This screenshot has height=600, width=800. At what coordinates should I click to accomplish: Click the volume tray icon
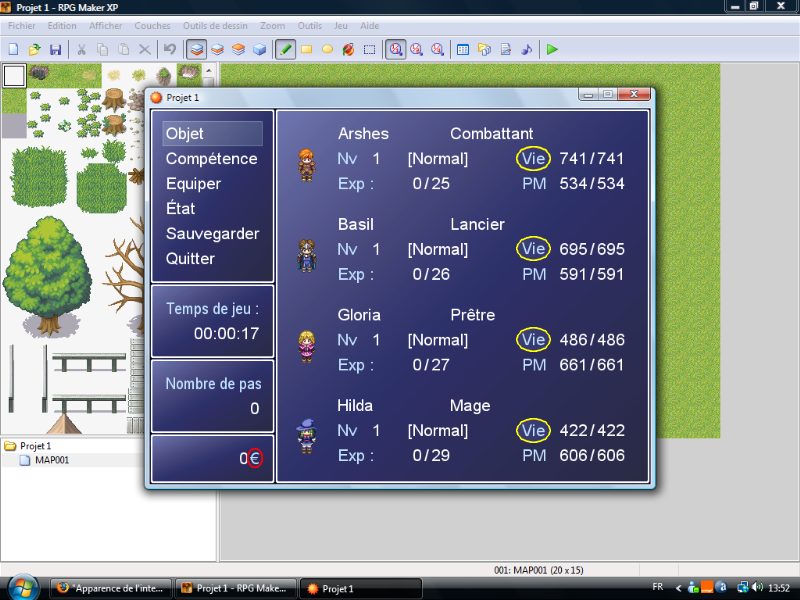coord(757,587)
